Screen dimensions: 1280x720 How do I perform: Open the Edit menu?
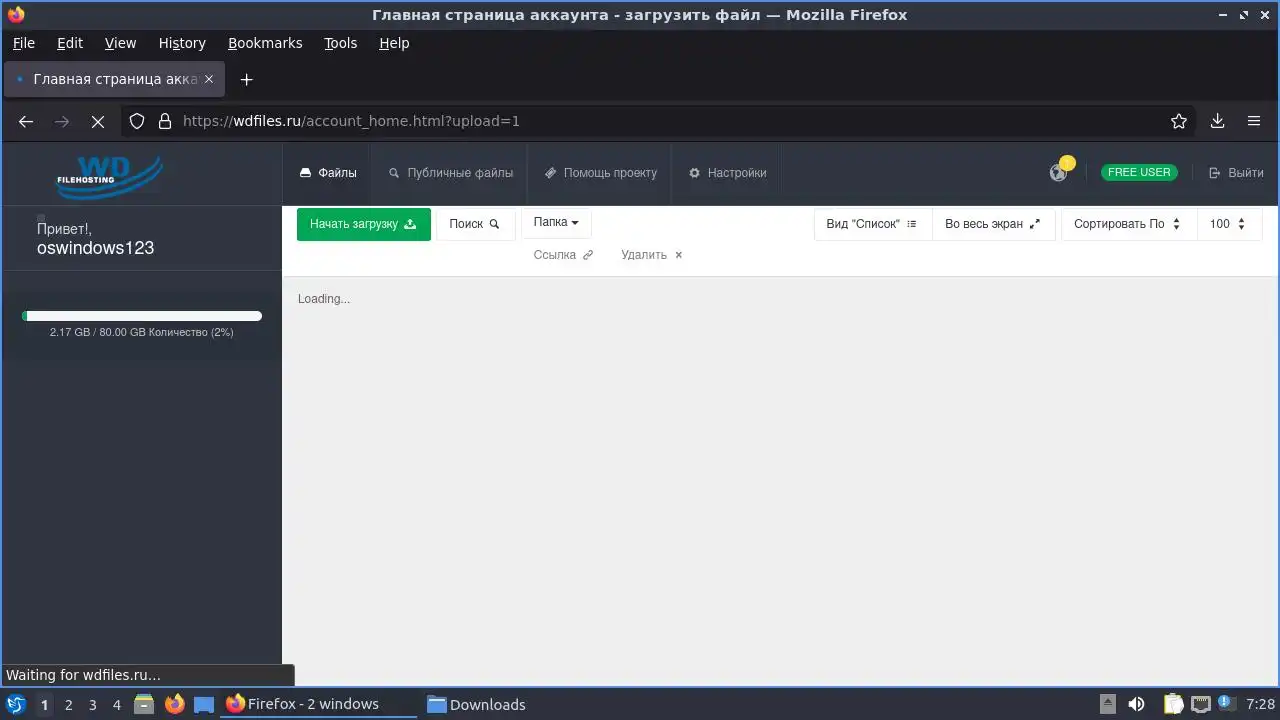70,43
